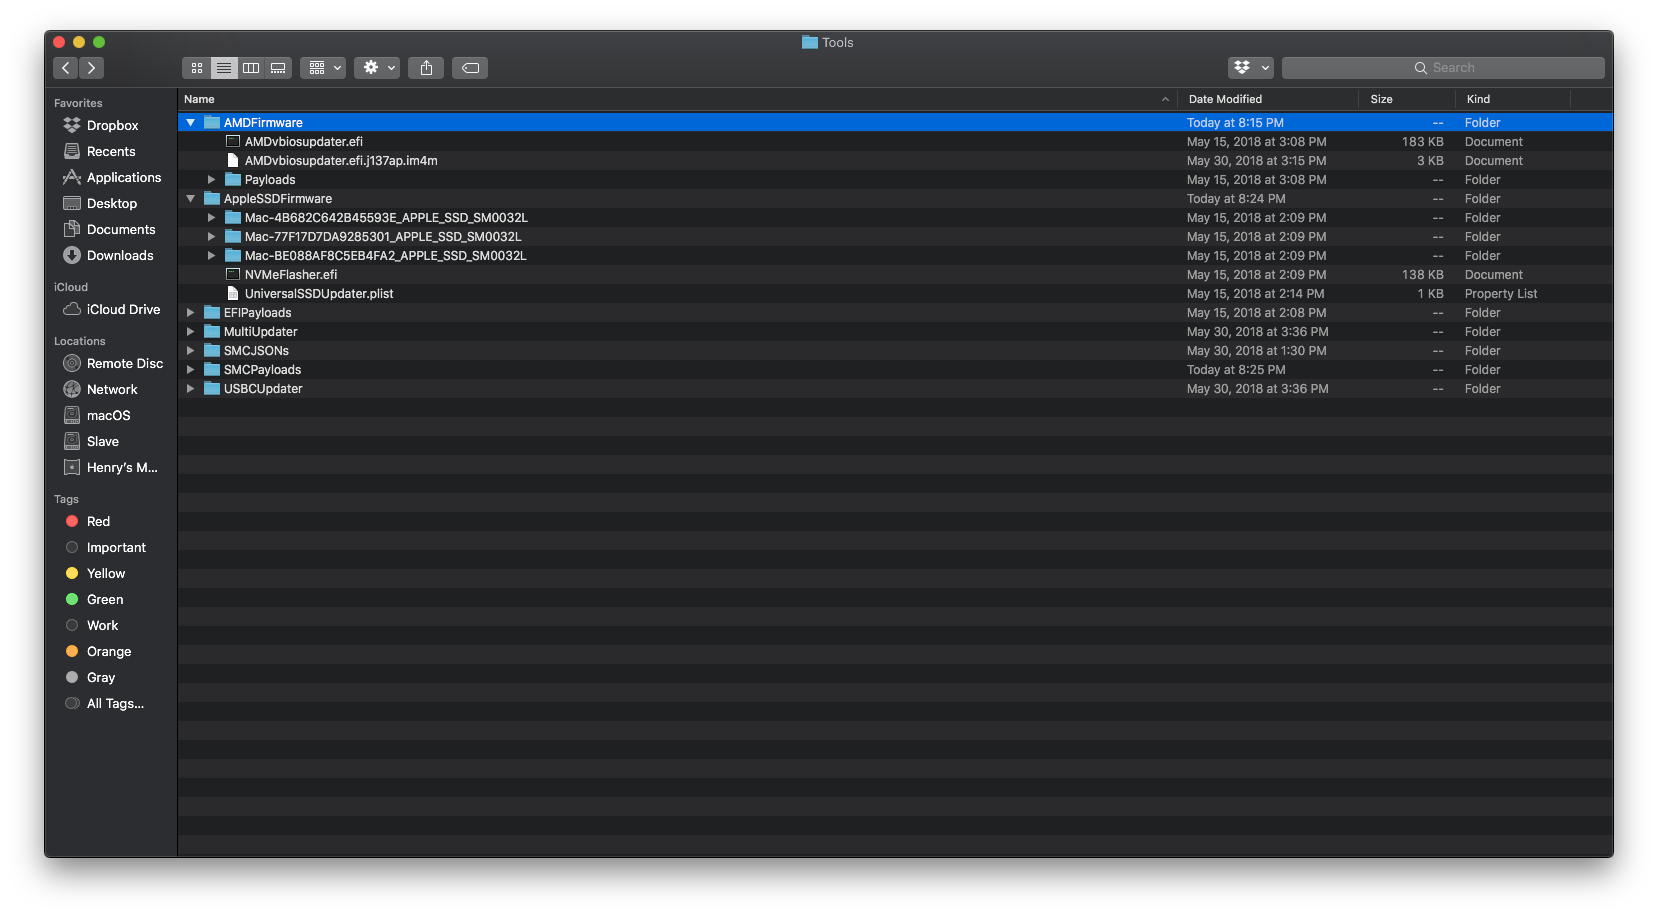Show All Tags...
The image size is (1658, 916).
point(115,704)
